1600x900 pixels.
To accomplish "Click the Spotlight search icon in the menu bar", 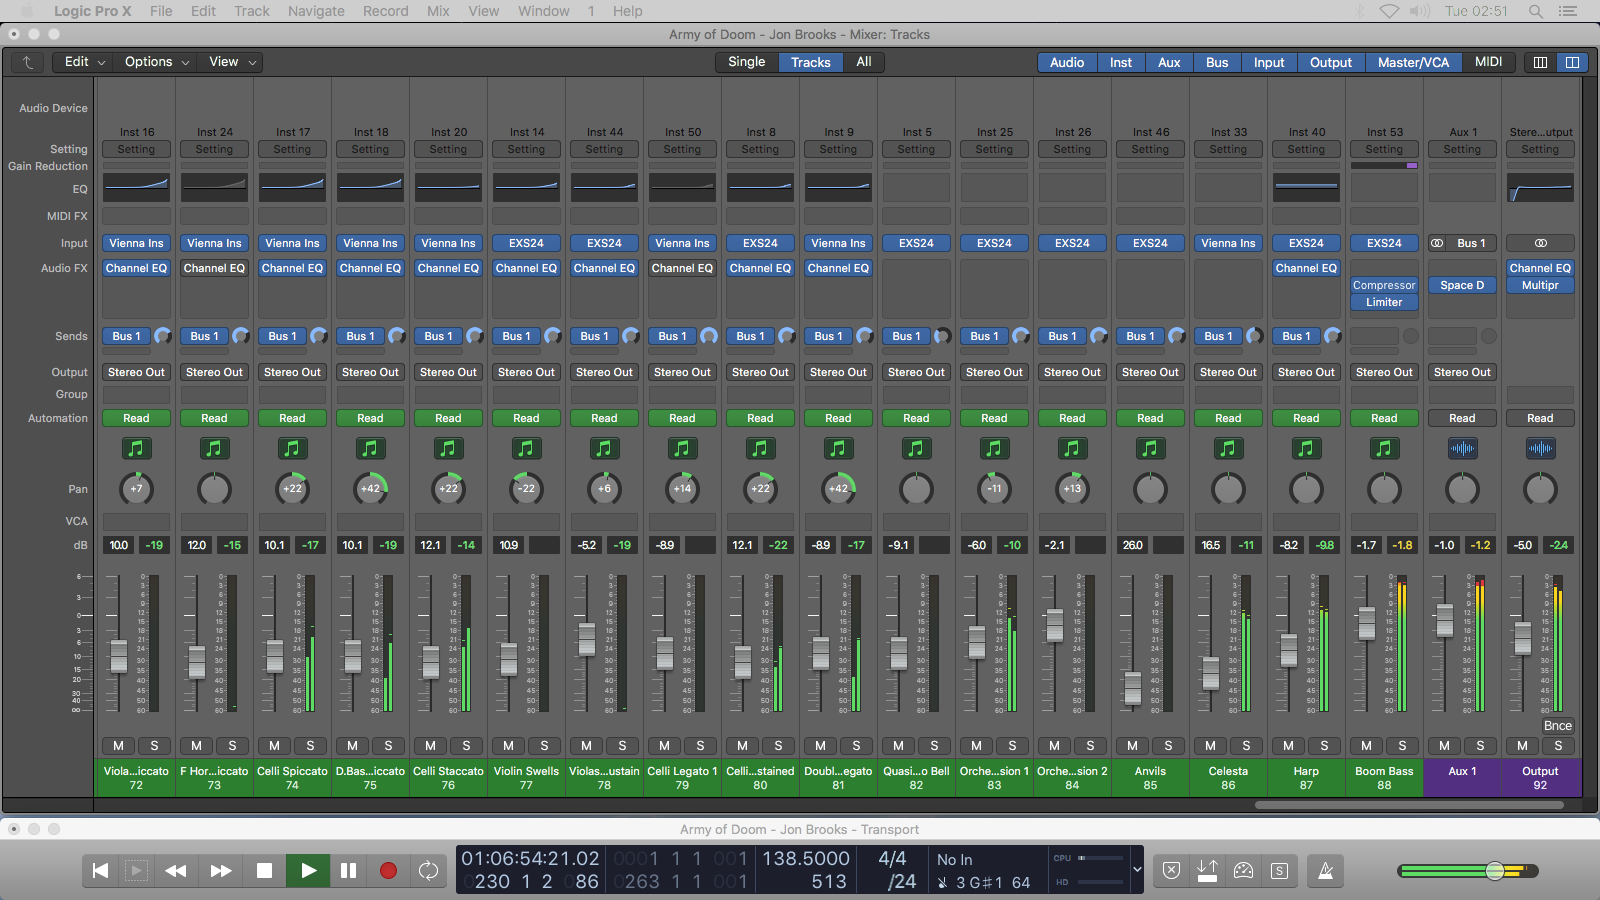I will click(x=1536, y=11).
